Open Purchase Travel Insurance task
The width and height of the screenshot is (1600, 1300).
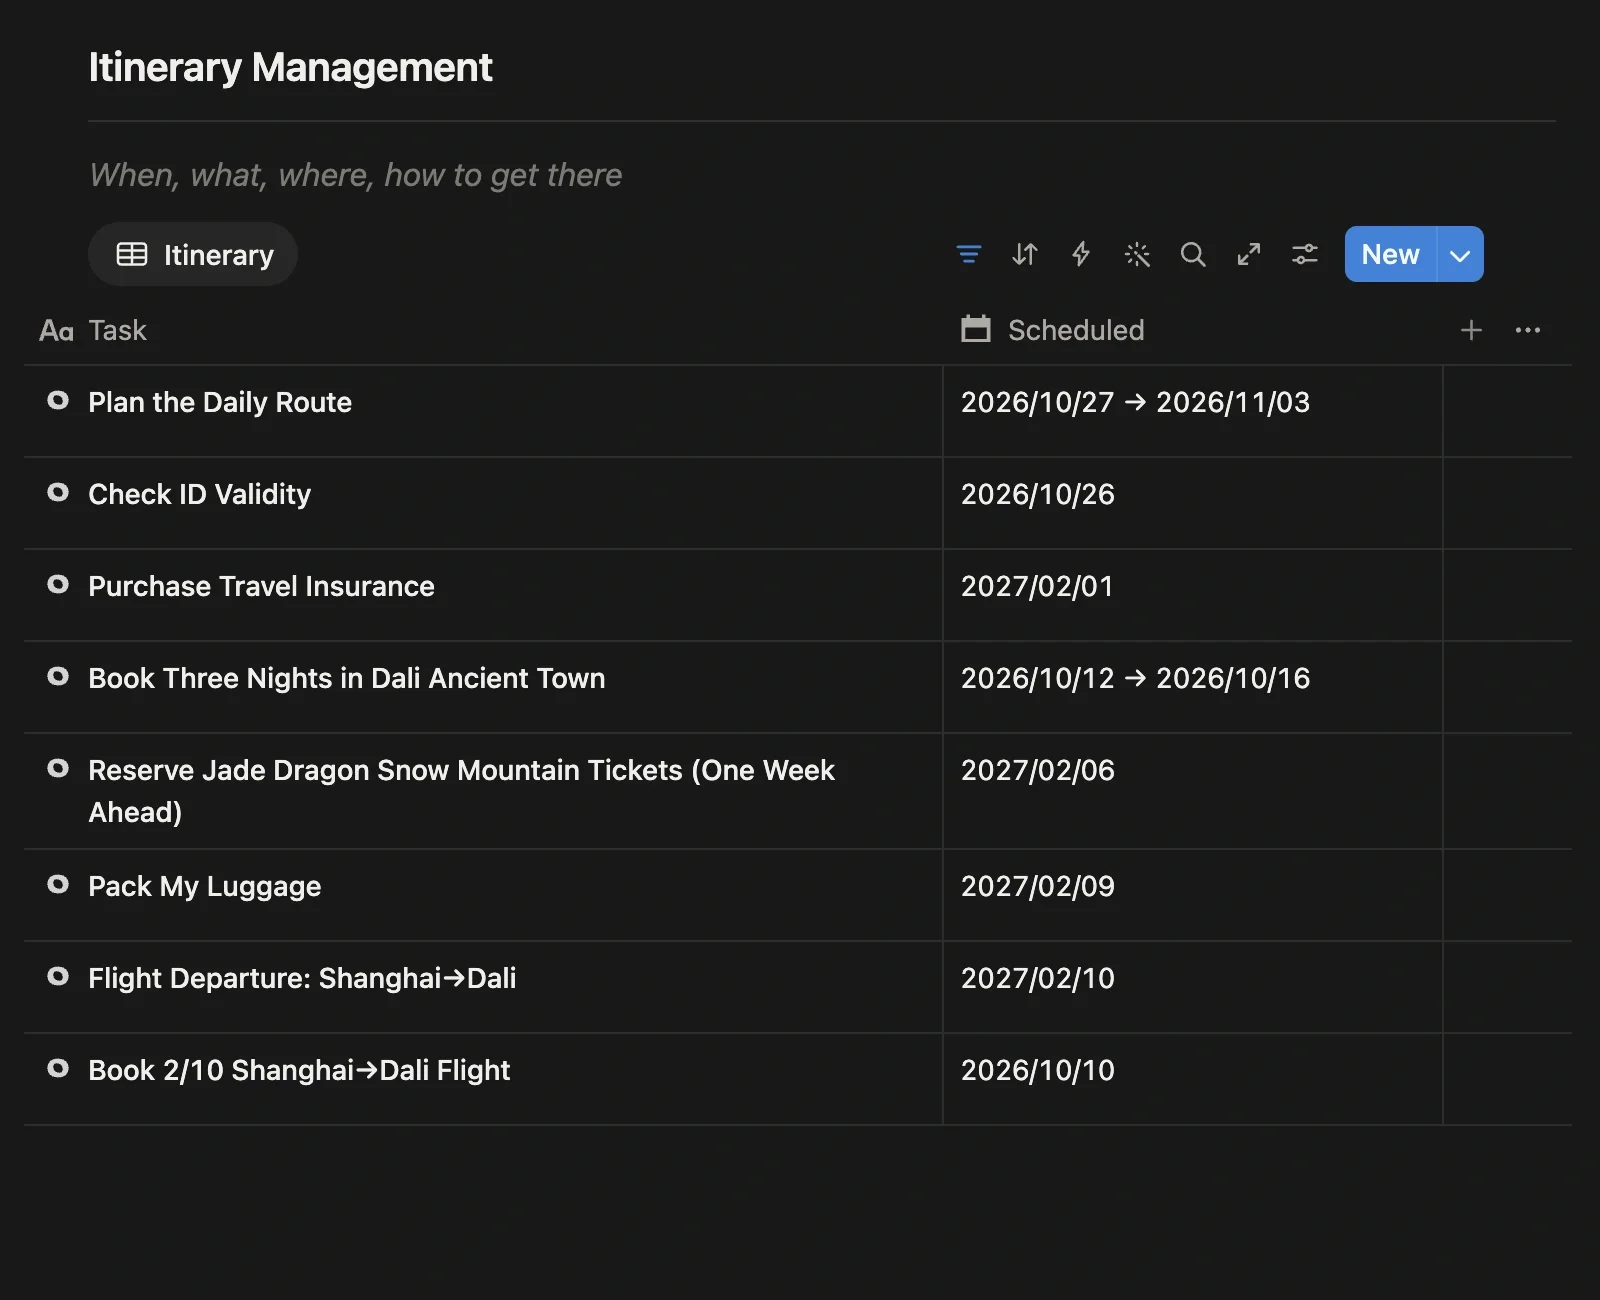click(261, 586)
